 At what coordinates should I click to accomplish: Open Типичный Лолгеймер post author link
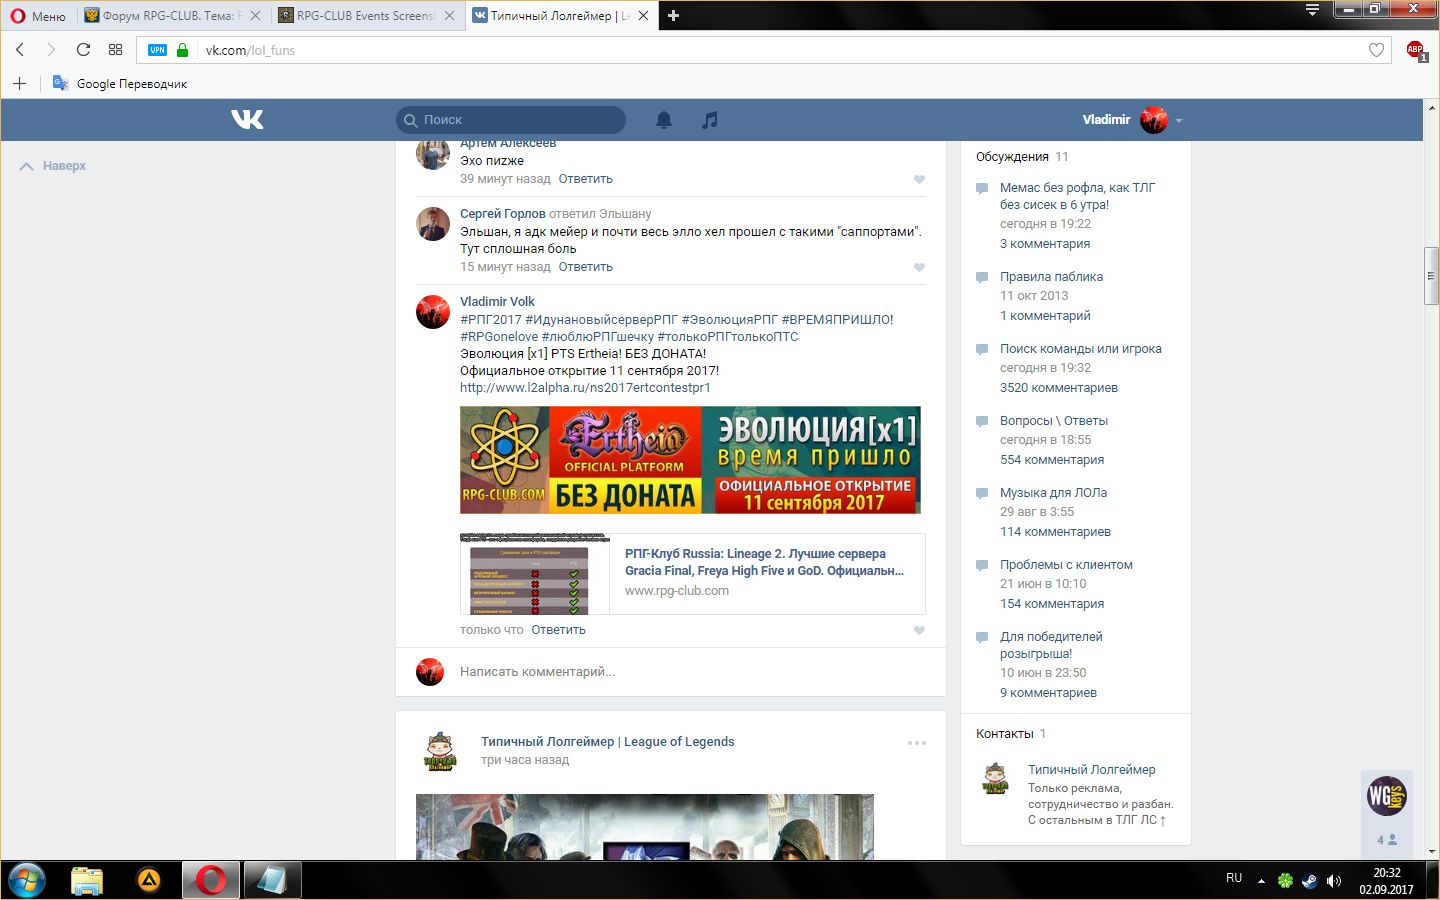click(607, 742)
